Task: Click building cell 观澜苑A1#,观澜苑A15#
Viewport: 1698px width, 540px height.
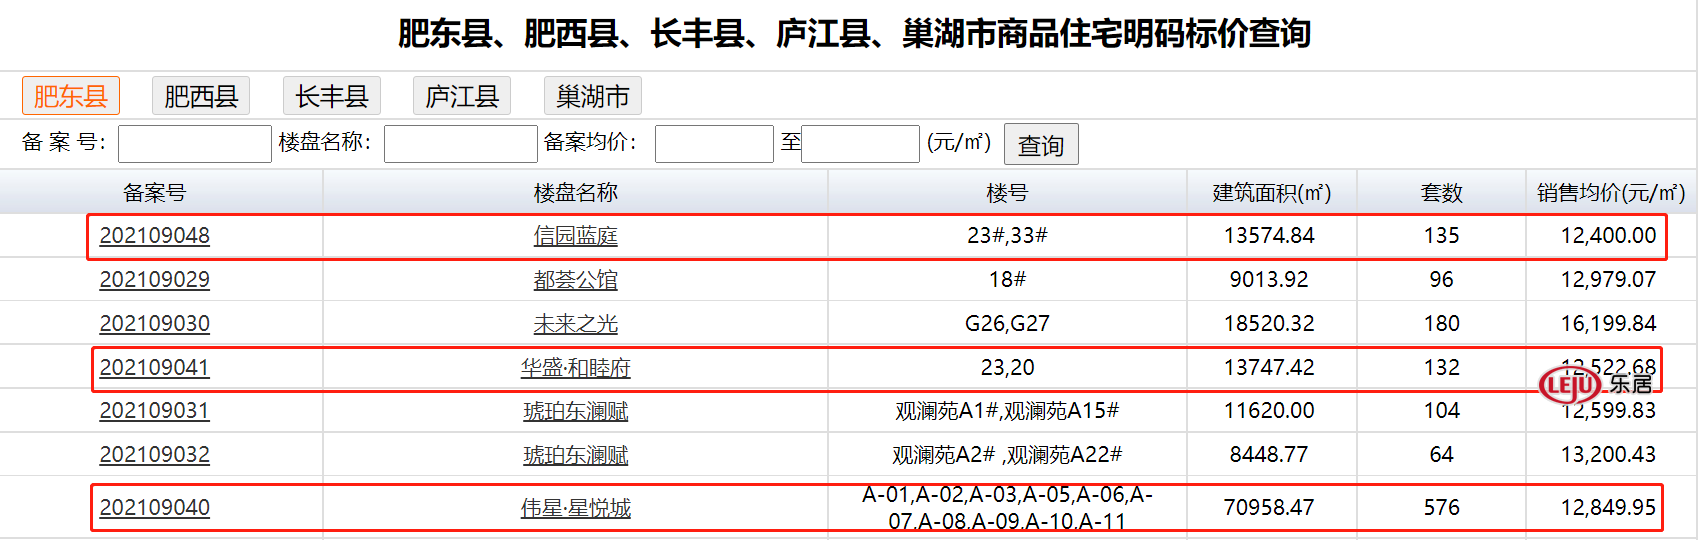Action: coord(1007,411)
